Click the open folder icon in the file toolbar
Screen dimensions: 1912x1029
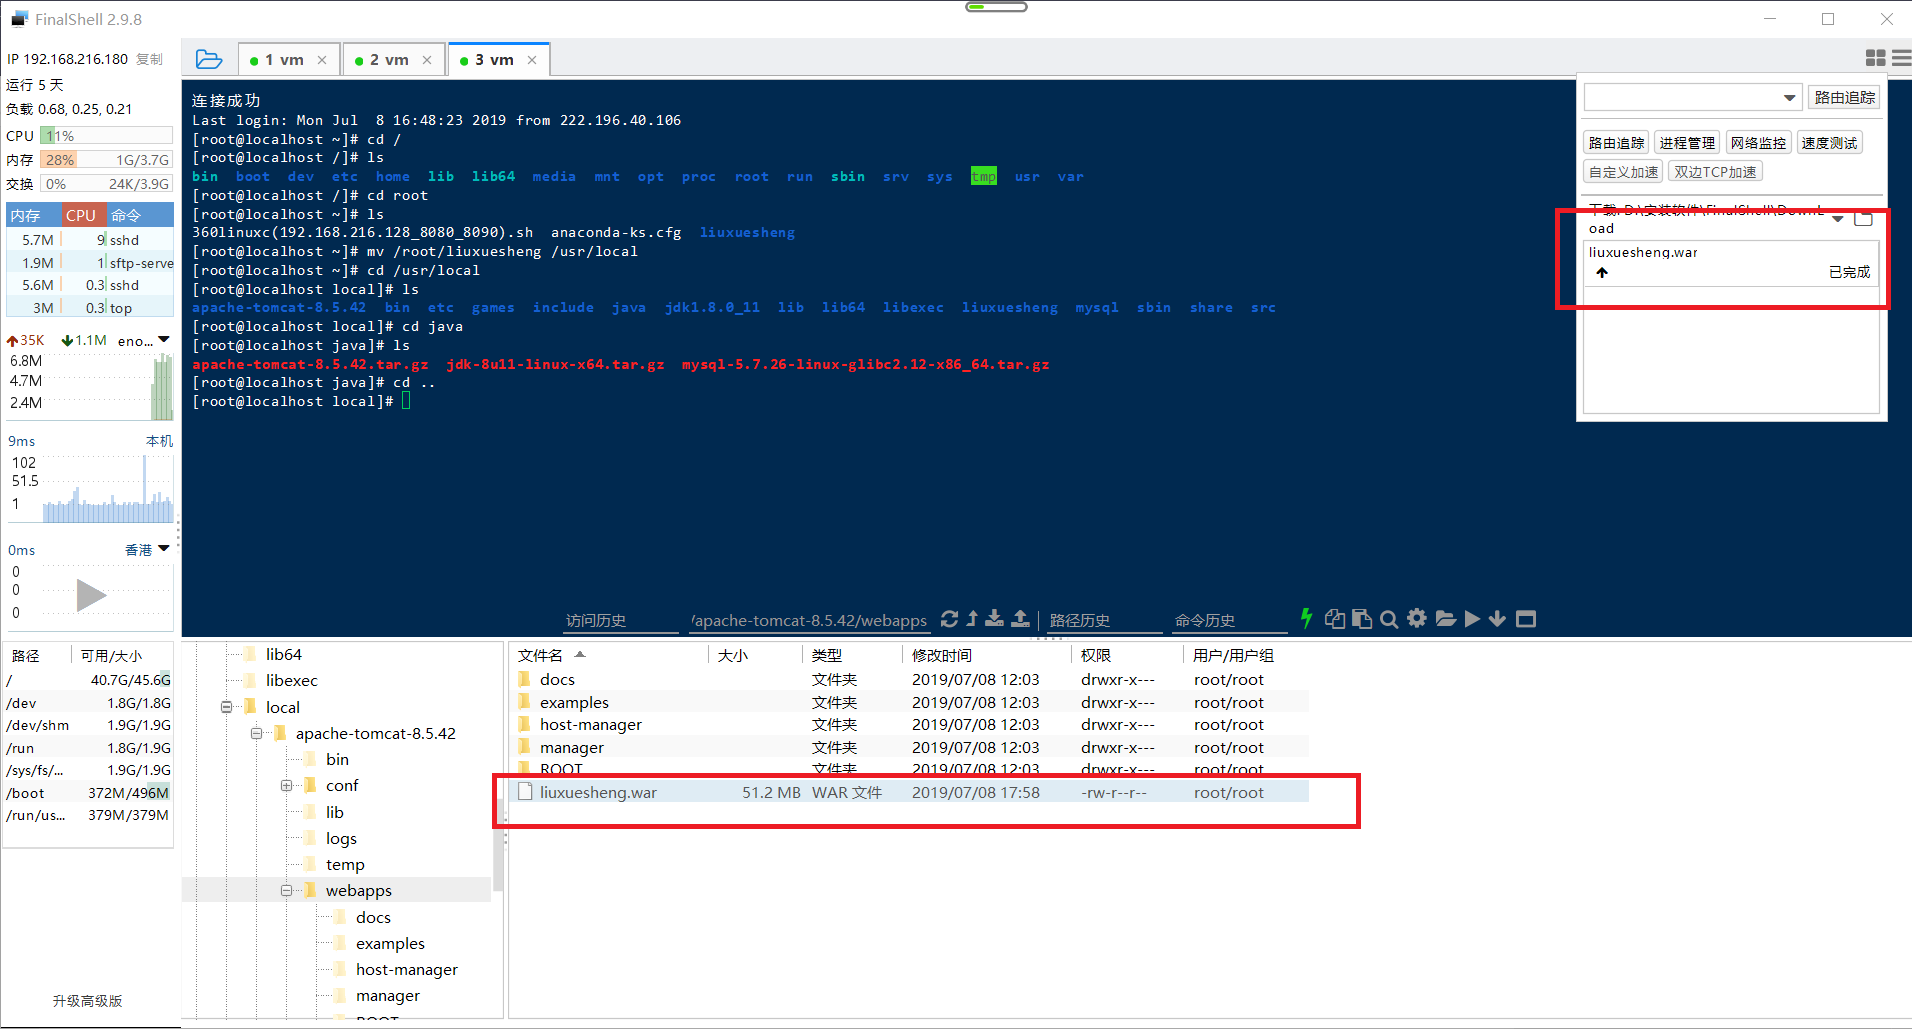tap(1446, 618)
